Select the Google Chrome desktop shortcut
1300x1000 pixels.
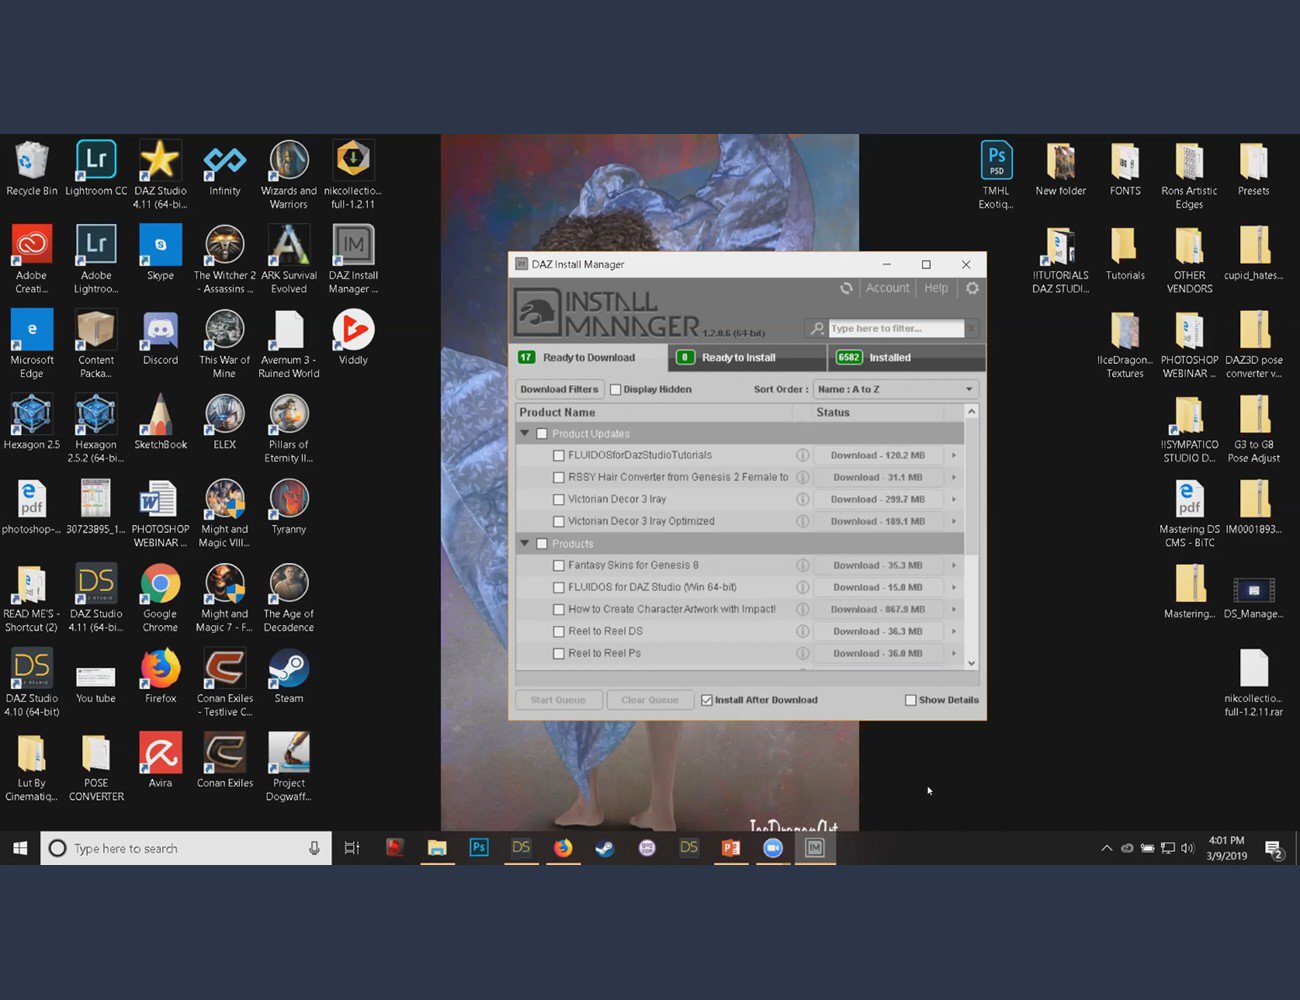tap(160, 598)
